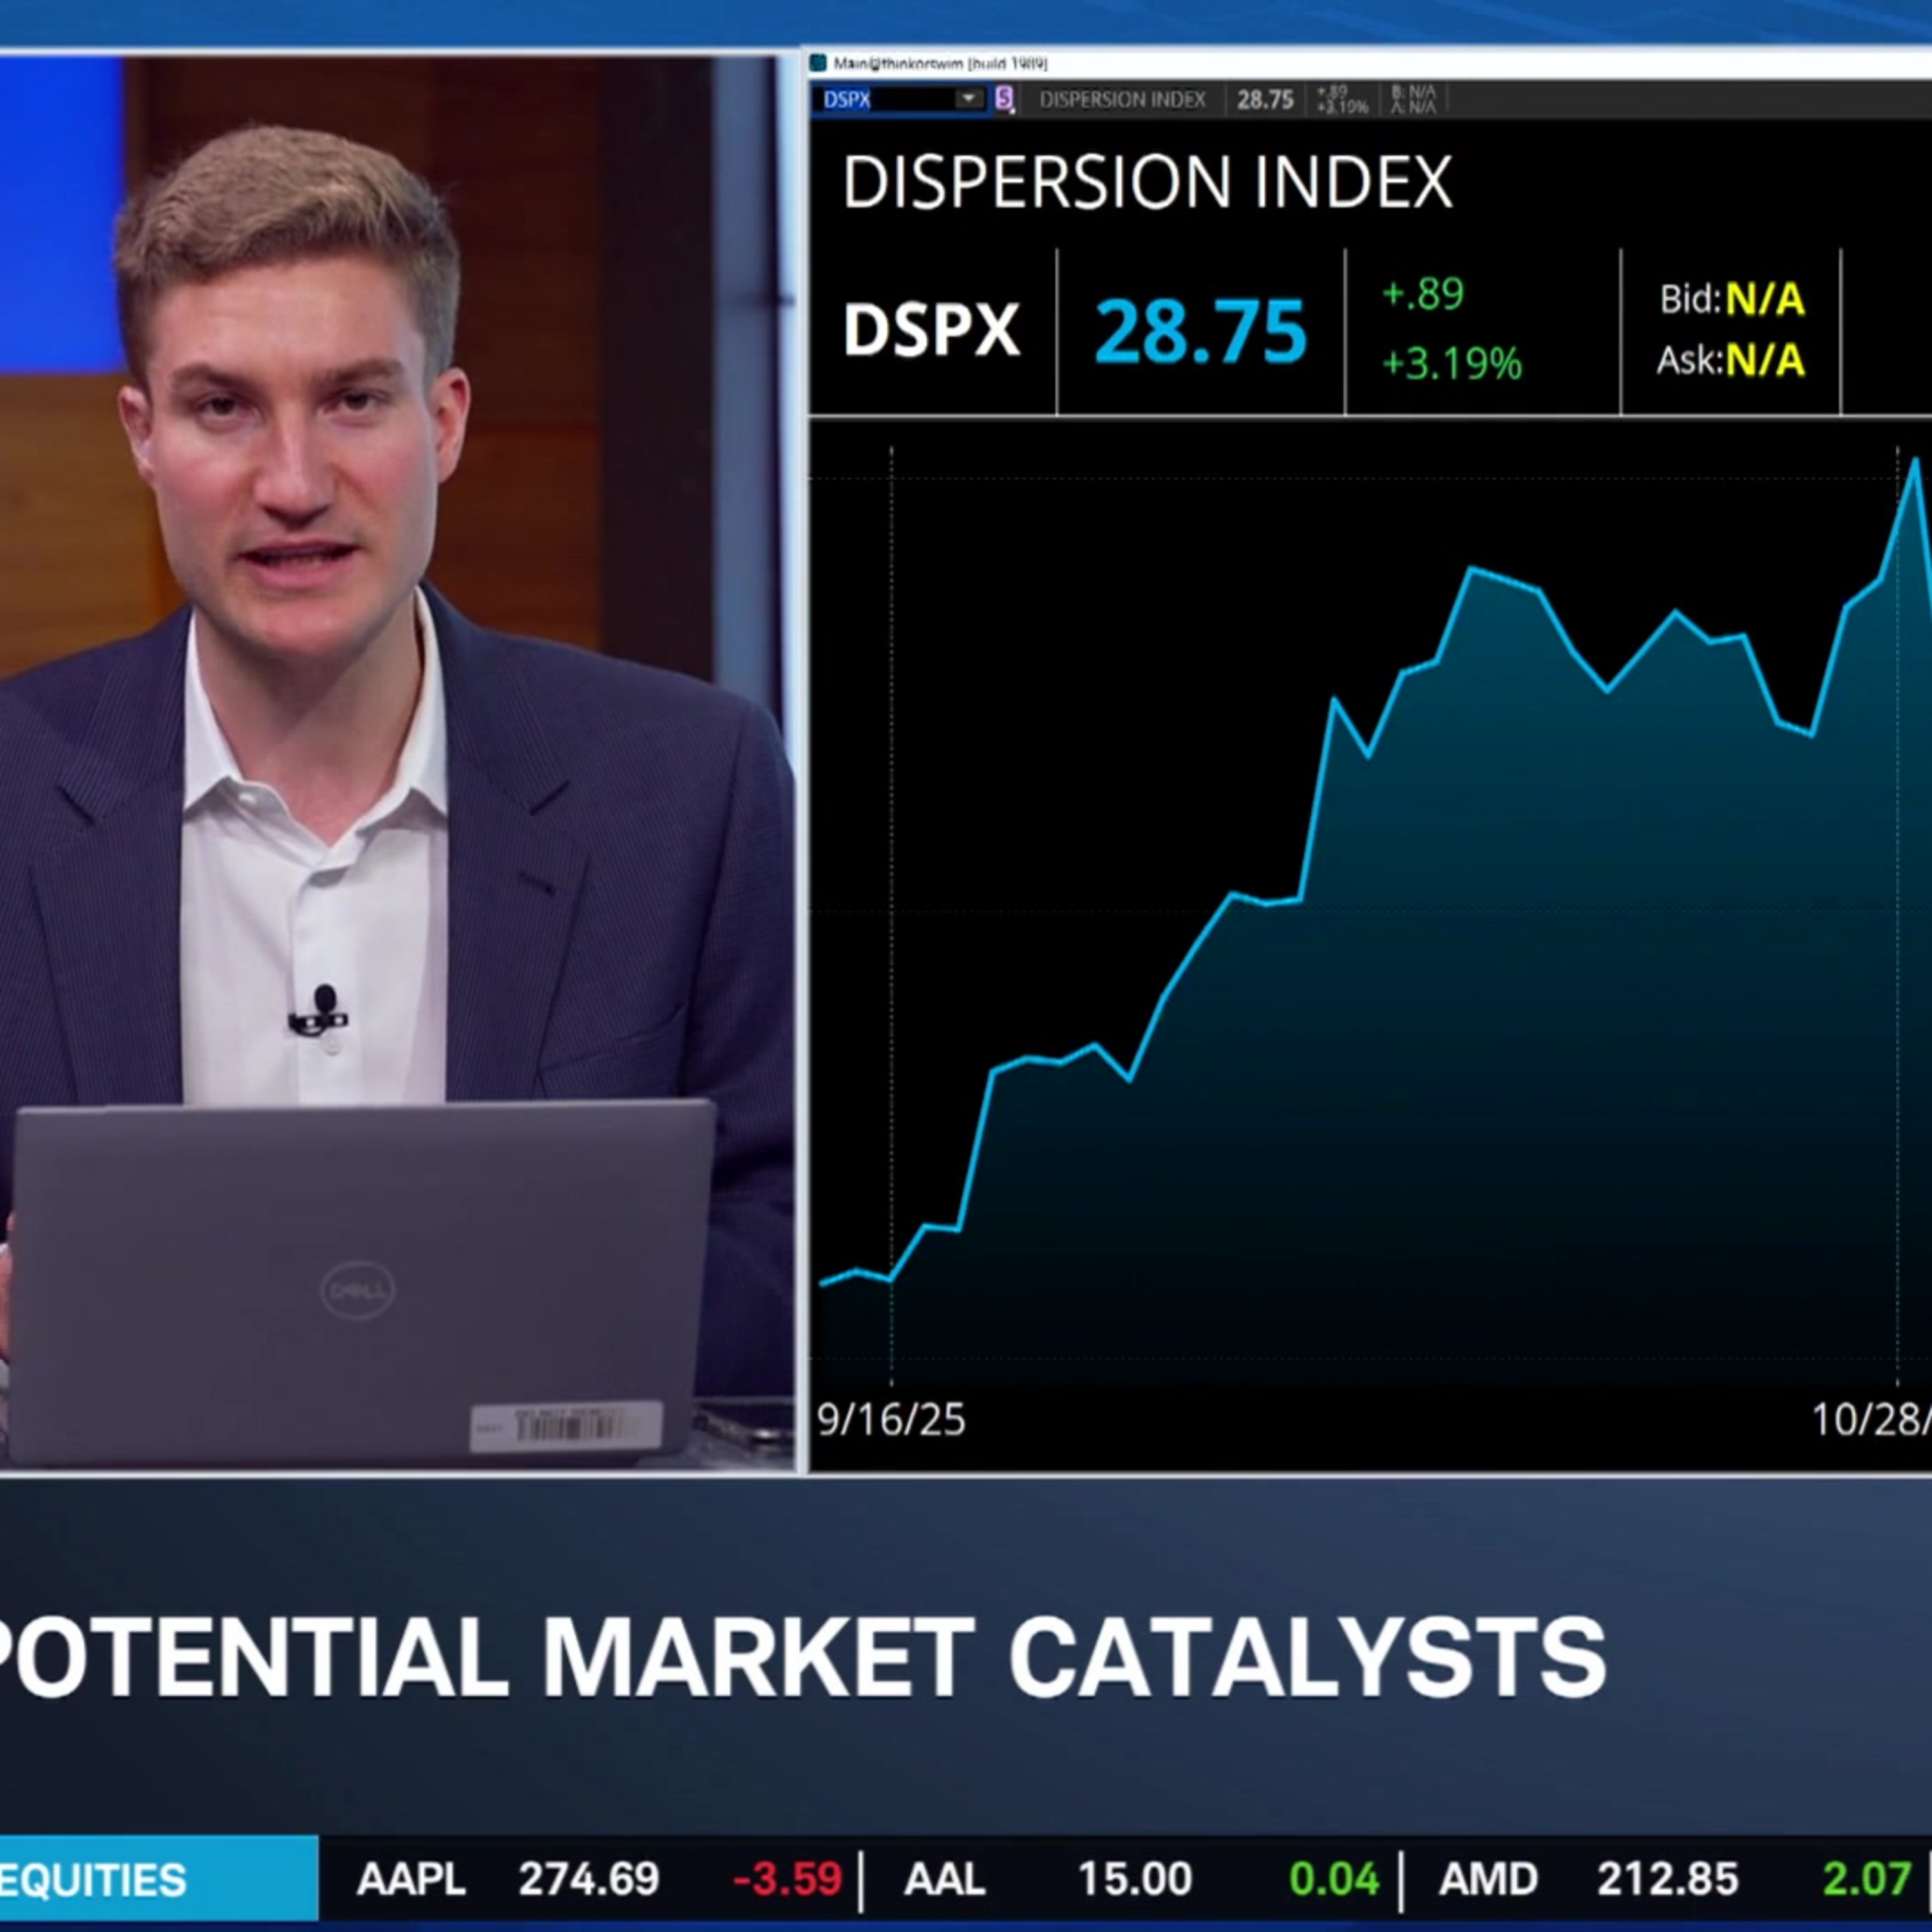
Task: Expand the corner triangle on the S badge
Action: 1014,110
